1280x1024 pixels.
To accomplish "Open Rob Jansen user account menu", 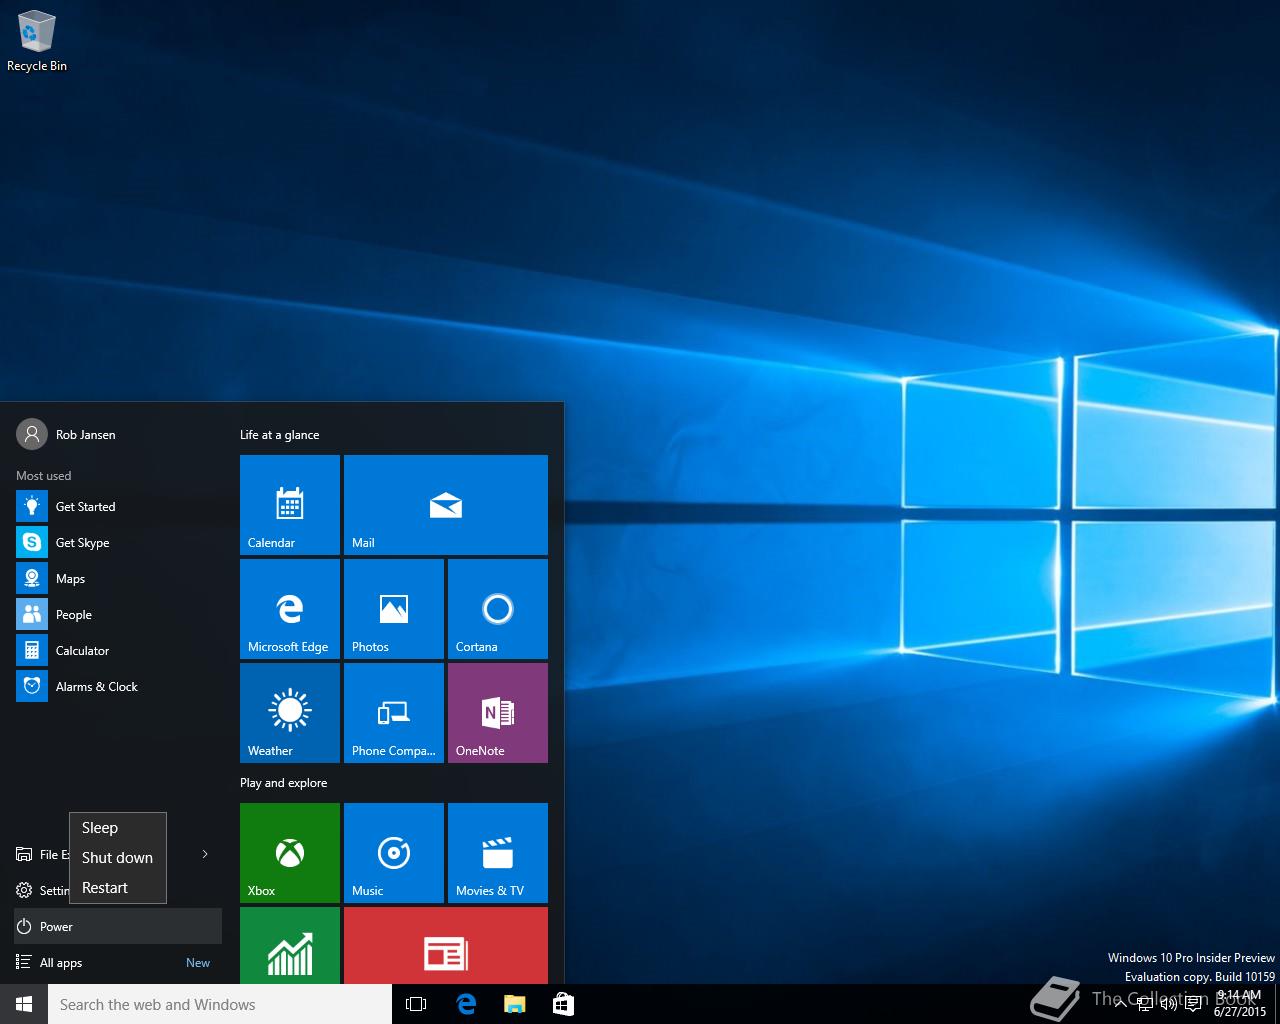I will click(66, 434).
